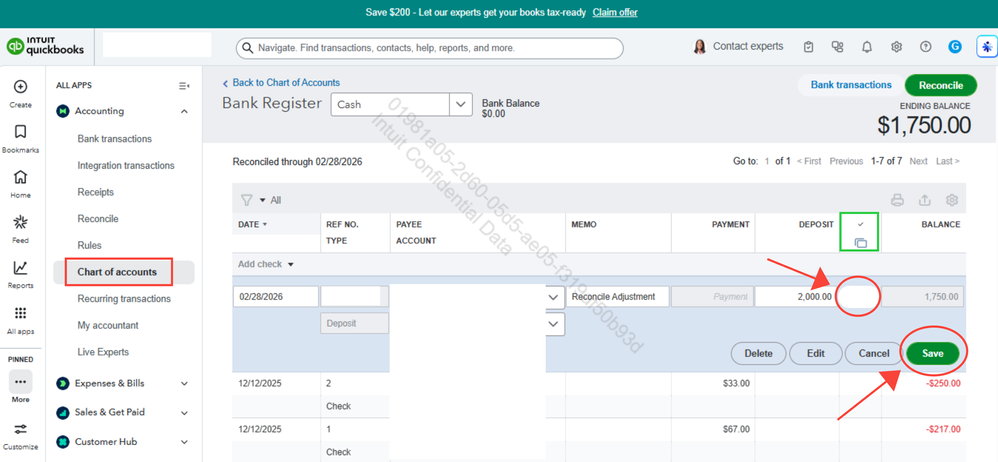Open Integration transactions
The image size is (998, 462).
pos(126,165)
